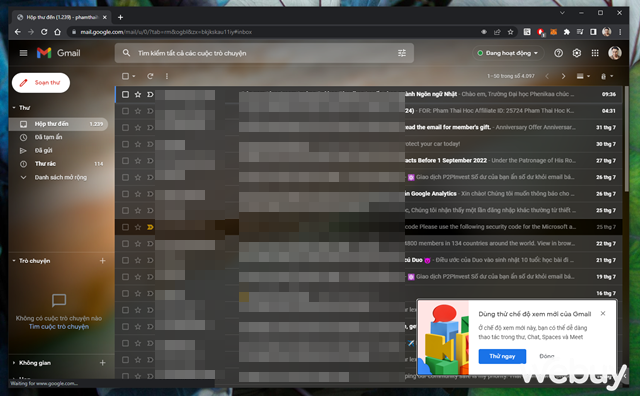This screenshot has height=396, width=640.
Task: Open the Google apps grid
Action: 595,53
